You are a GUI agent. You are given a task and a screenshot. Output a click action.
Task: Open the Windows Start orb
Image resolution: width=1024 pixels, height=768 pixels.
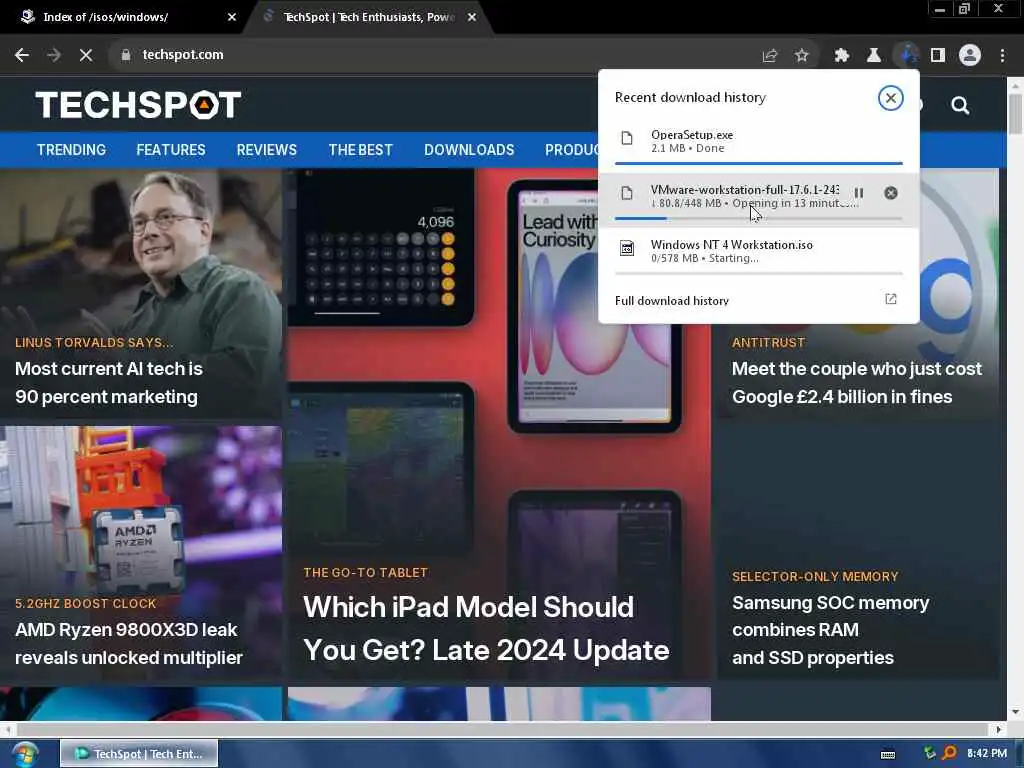pyautogui.click(x=25, y=754)
